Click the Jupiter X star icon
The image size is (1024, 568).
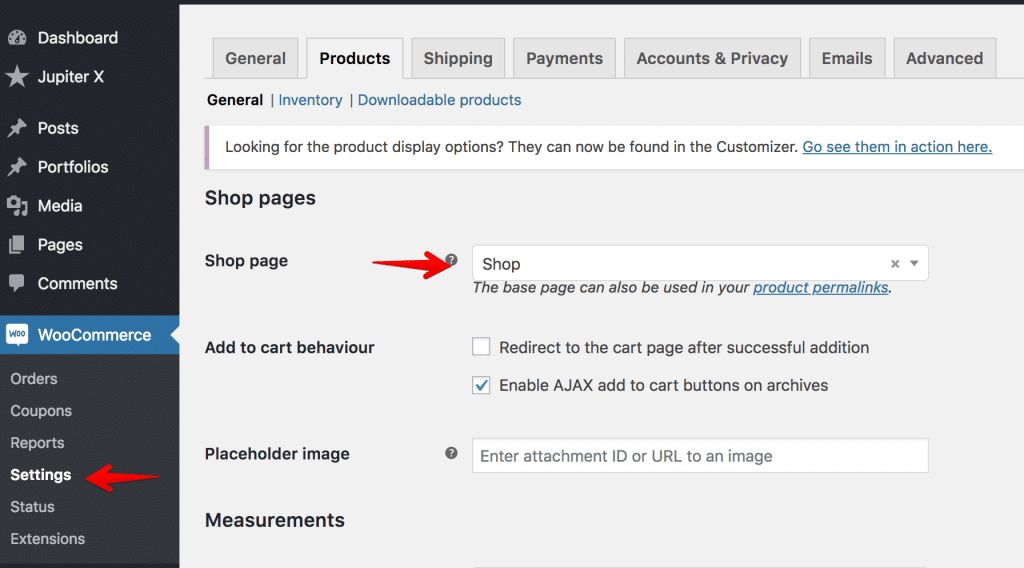[17, 76]
